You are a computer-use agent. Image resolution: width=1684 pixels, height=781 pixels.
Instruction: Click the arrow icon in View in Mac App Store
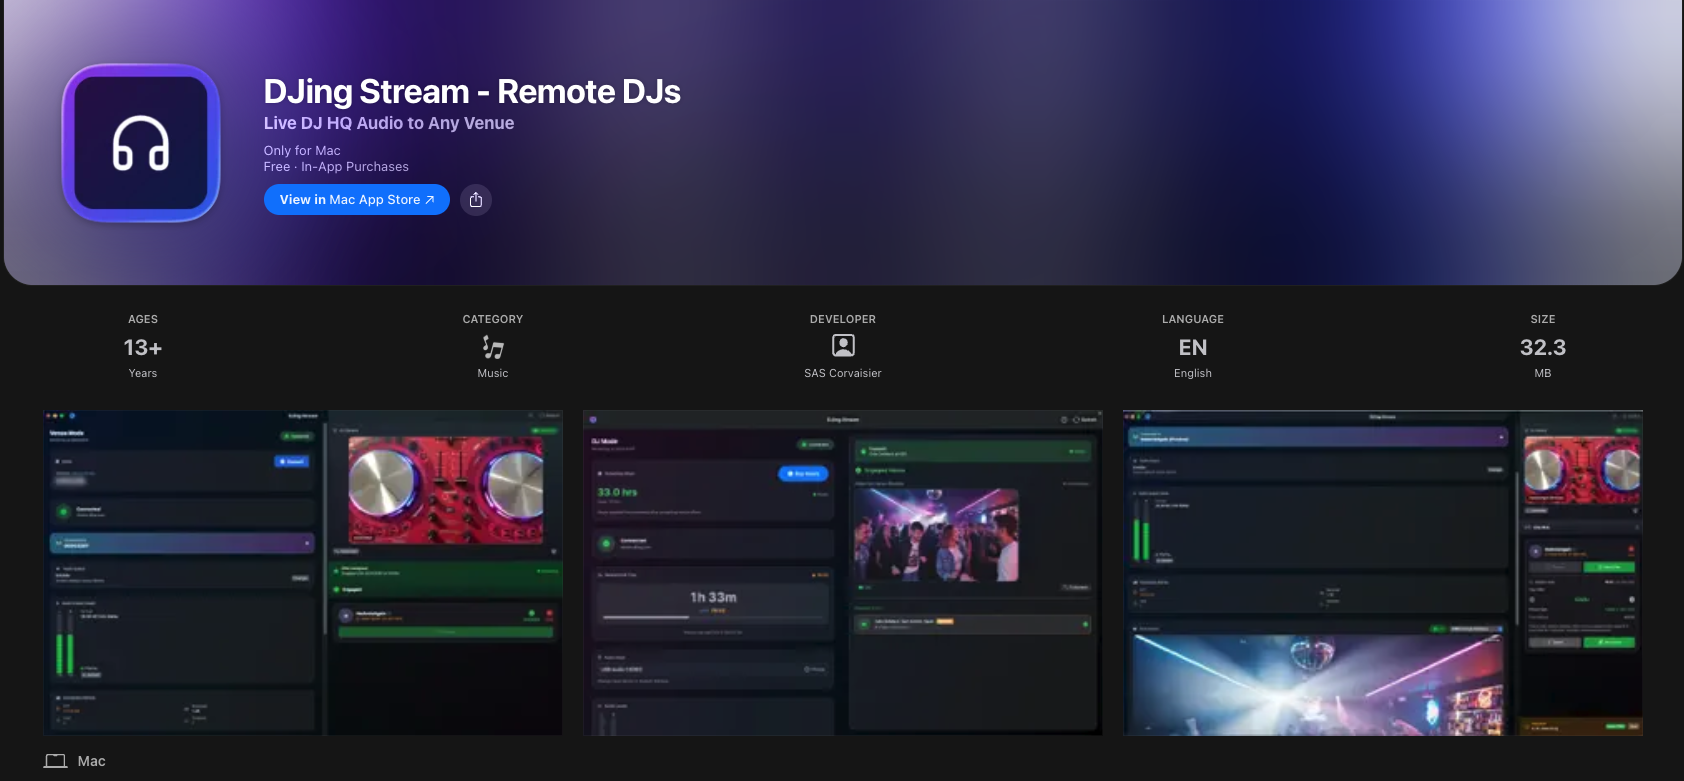point(430,200)
